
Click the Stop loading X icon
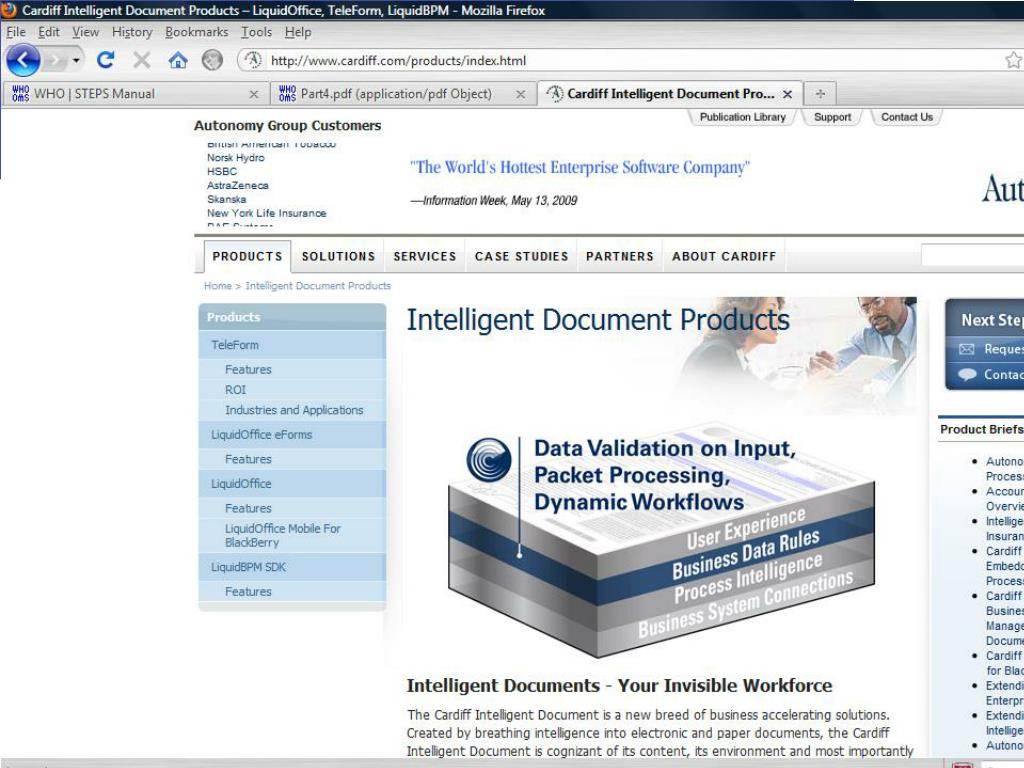click(x=142, y=60)
